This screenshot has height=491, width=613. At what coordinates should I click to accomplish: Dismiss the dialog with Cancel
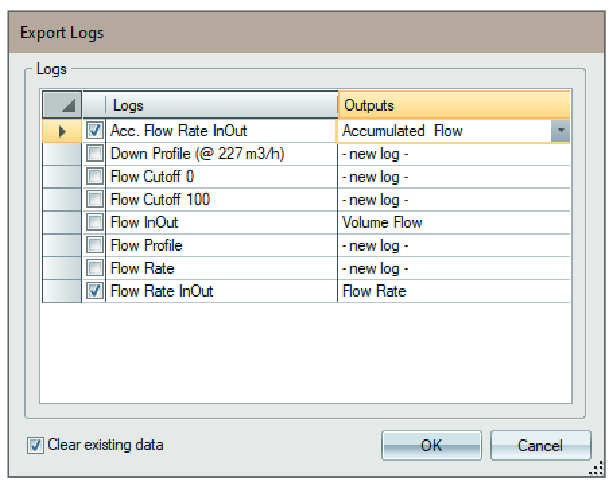[540, 445]
